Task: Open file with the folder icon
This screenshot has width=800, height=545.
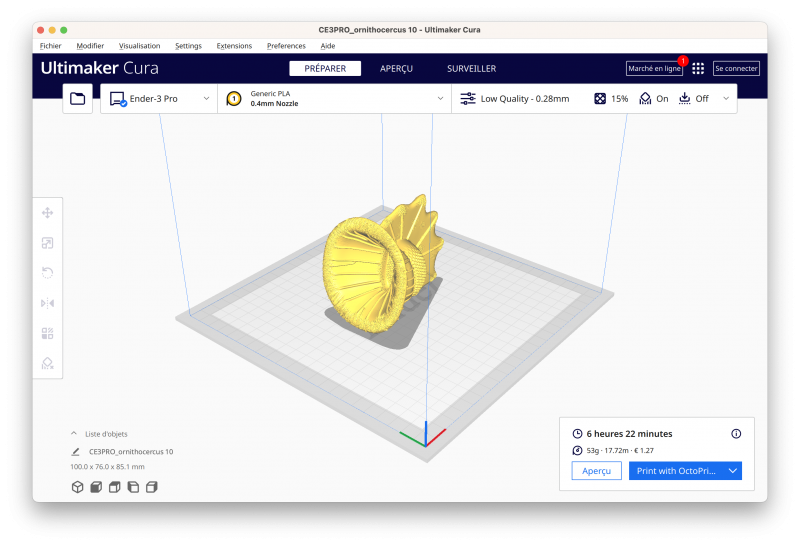Action: click(78, 98)
